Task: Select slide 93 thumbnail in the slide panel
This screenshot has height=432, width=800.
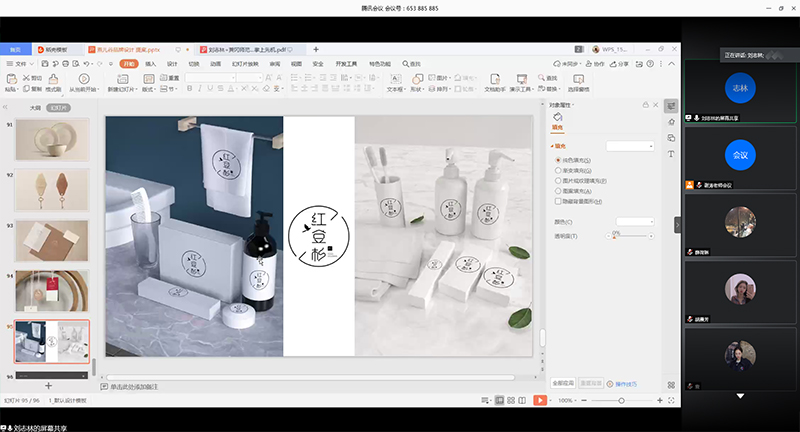Action: 51,240
